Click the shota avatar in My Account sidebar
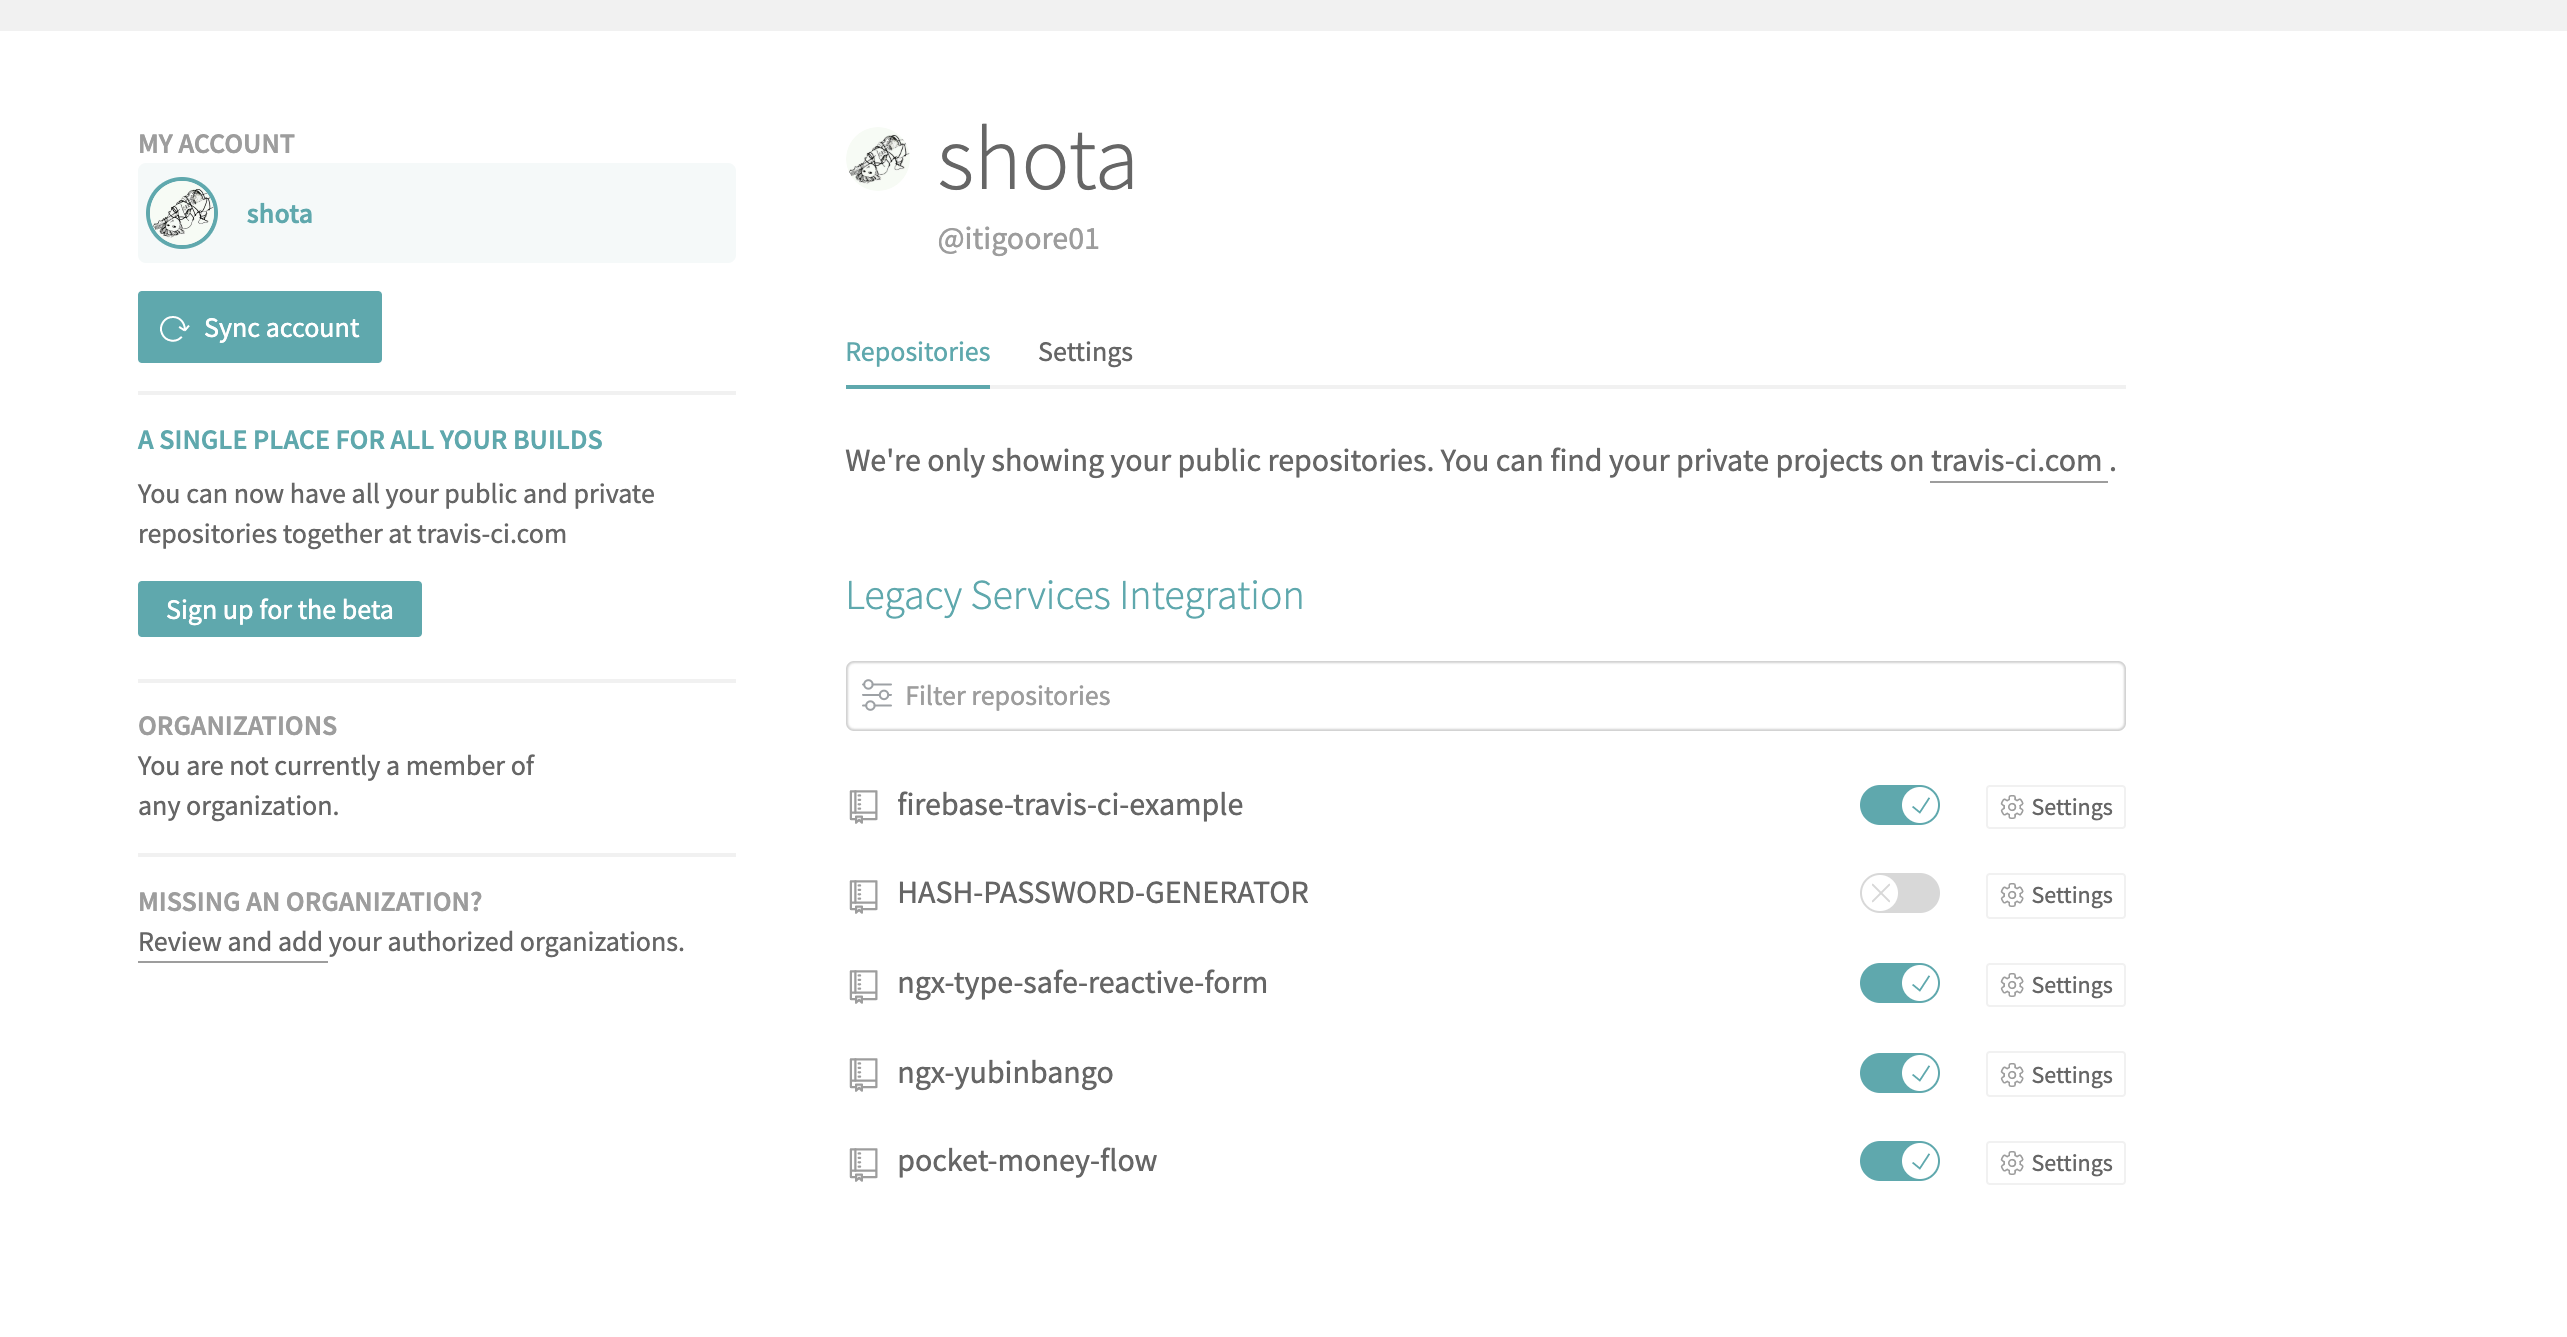This screenshot has width=2567, height=1337. pos(182,213)
